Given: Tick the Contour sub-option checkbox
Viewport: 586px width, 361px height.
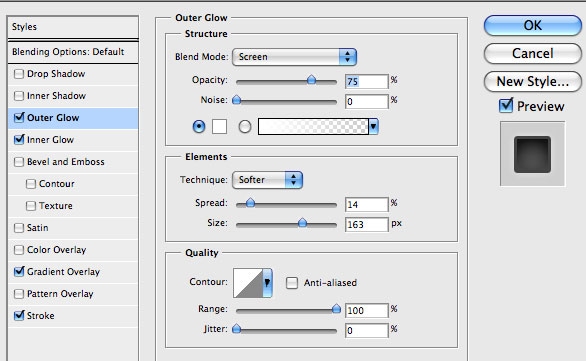Looking at the screenshot, I should (31, 184).
